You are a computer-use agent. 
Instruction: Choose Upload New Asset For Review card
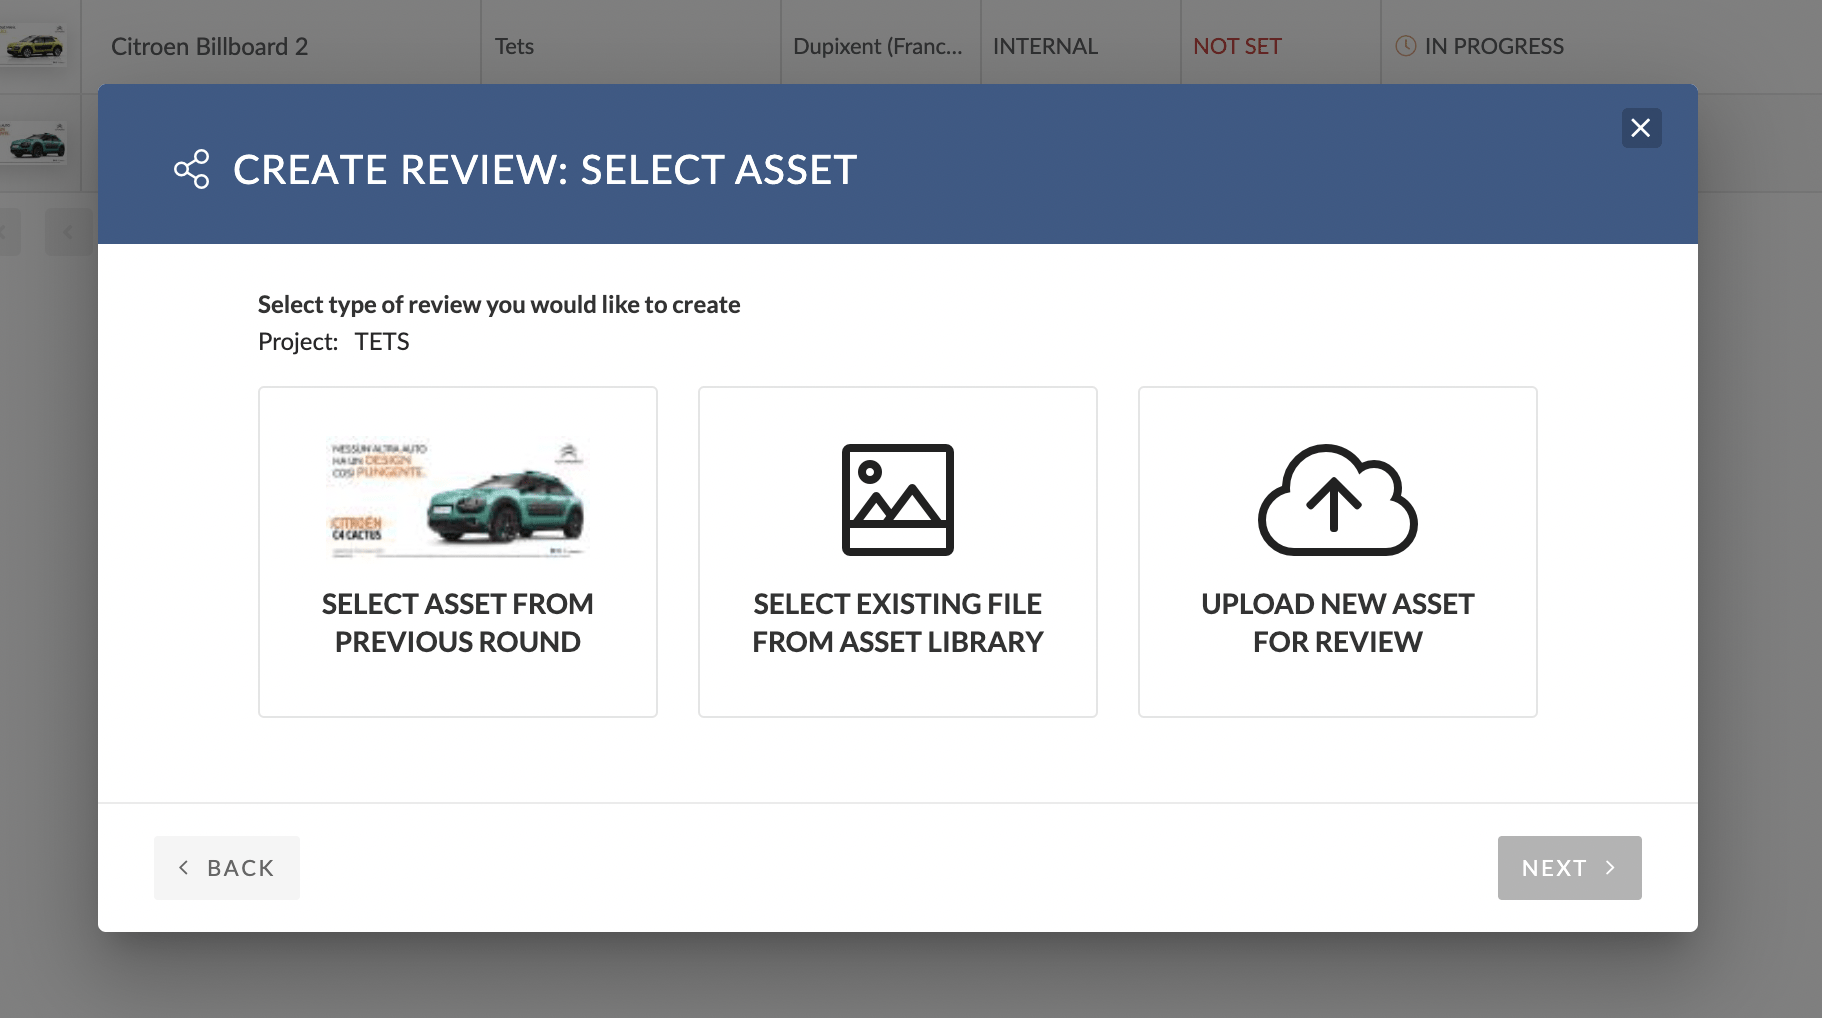(1338, 552)
